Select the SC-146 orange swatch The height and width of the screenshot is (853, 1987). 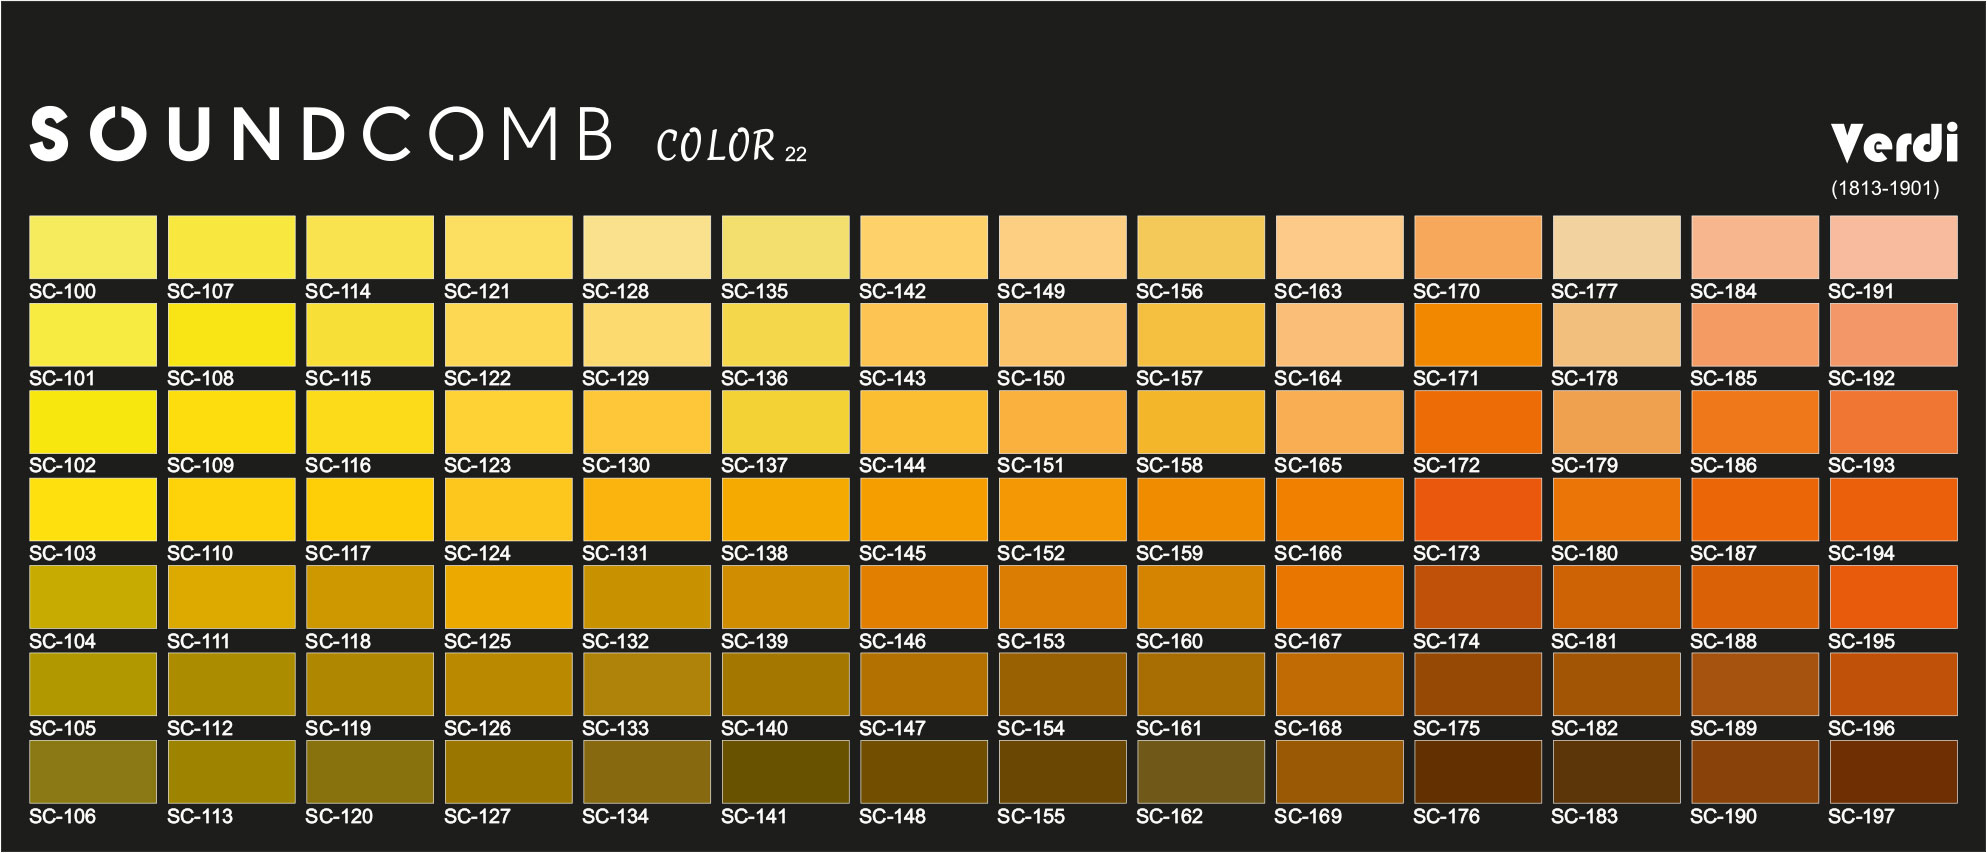924,597
